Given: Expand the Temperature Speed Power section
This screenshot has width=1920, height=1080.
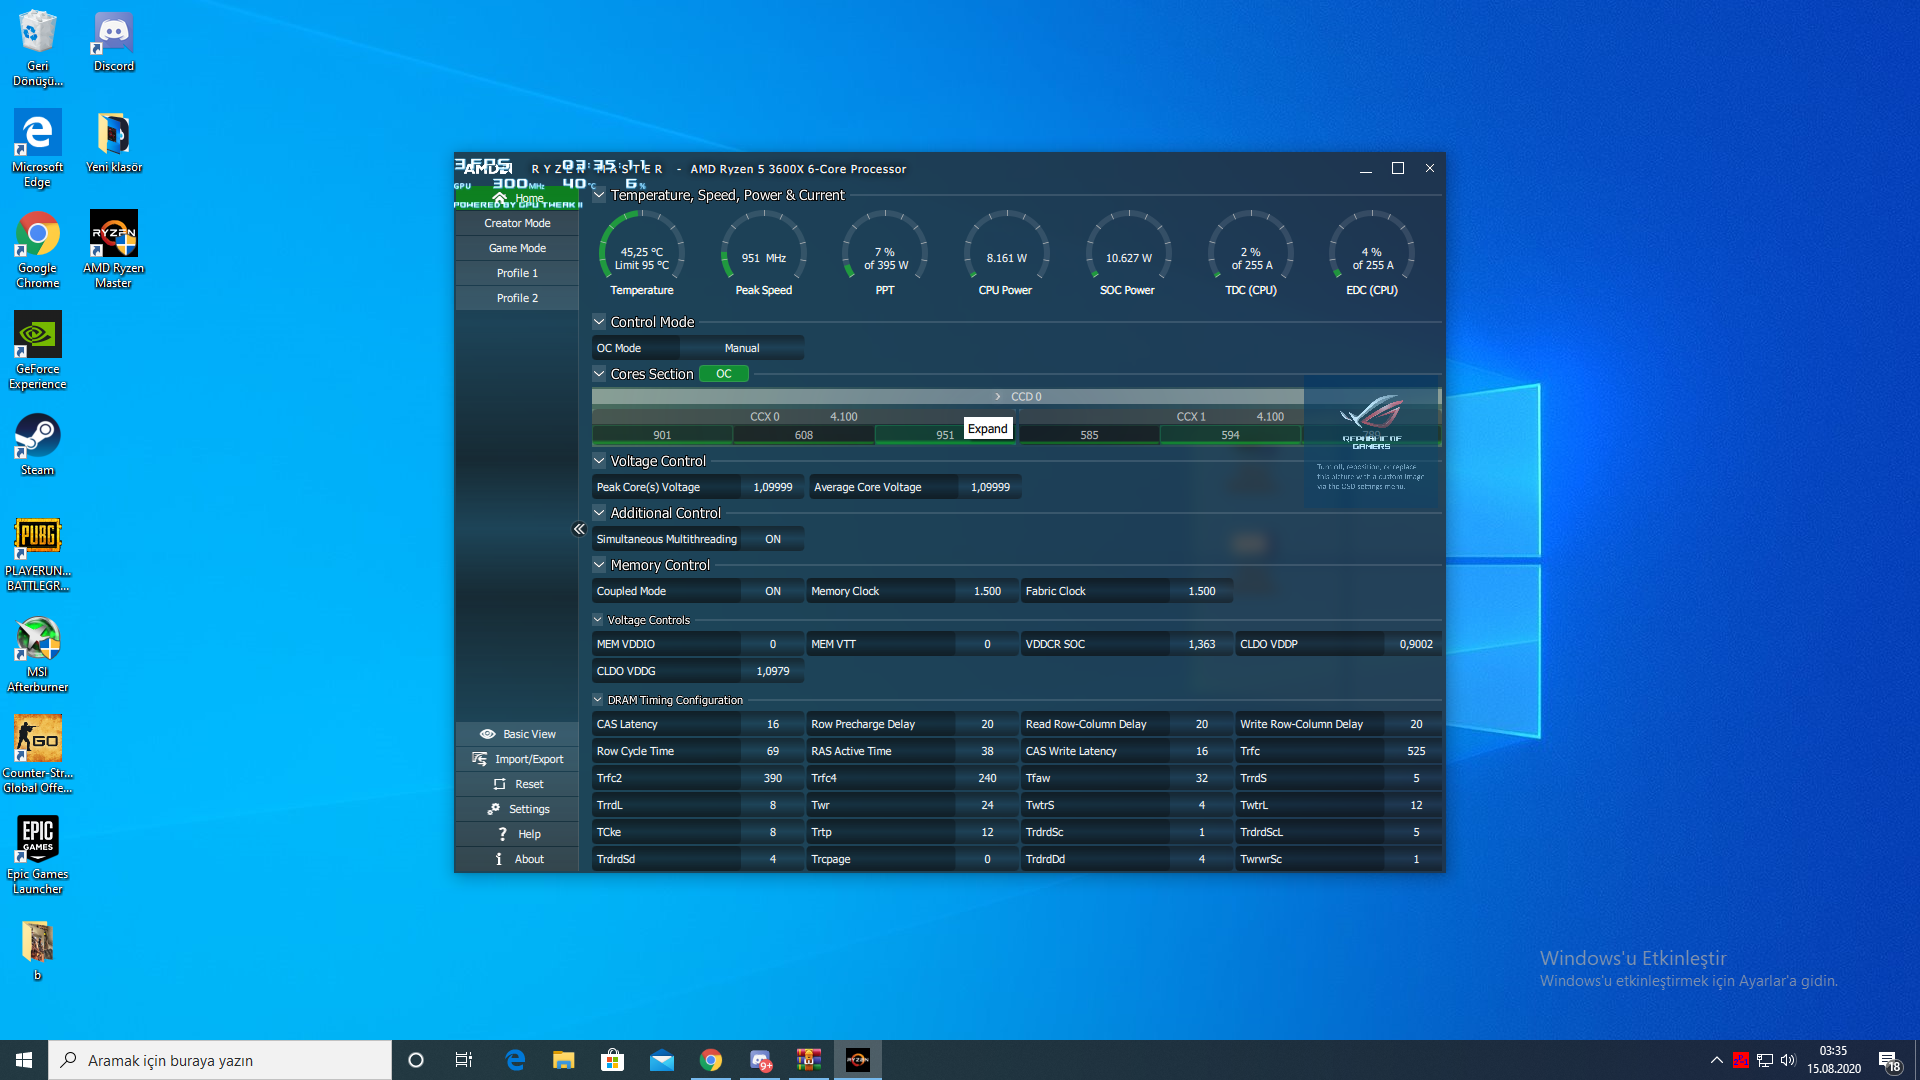Looking at the screenshot, I should [599, 195].
